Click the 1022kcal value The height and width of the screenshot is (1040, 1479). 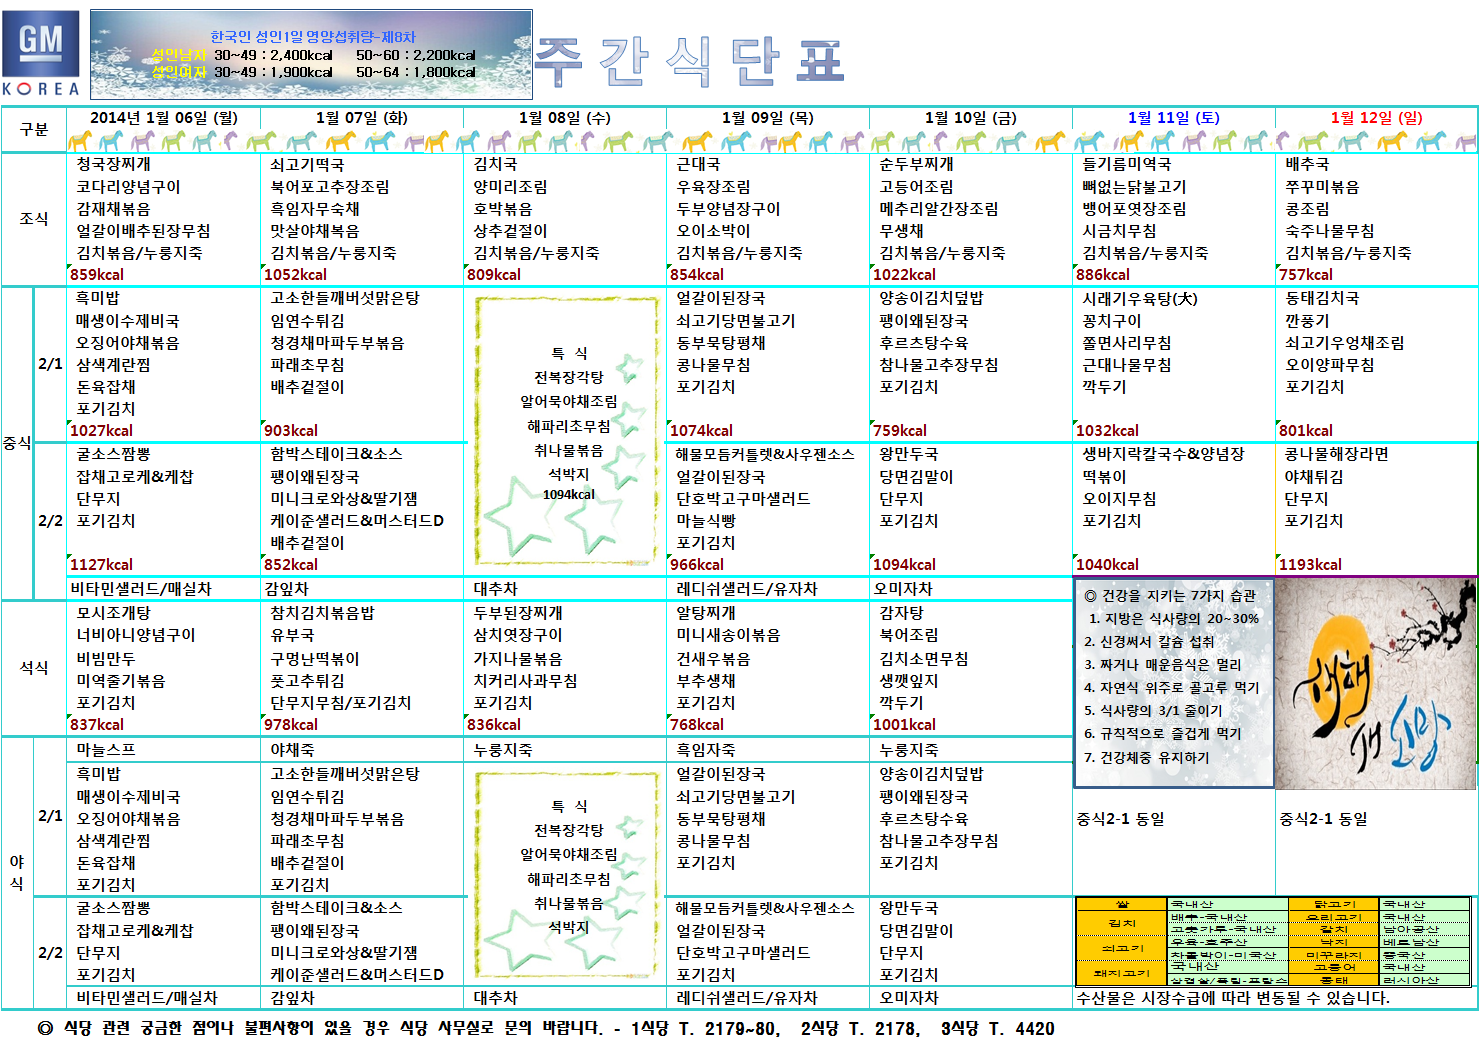click(x=905, y=275)
